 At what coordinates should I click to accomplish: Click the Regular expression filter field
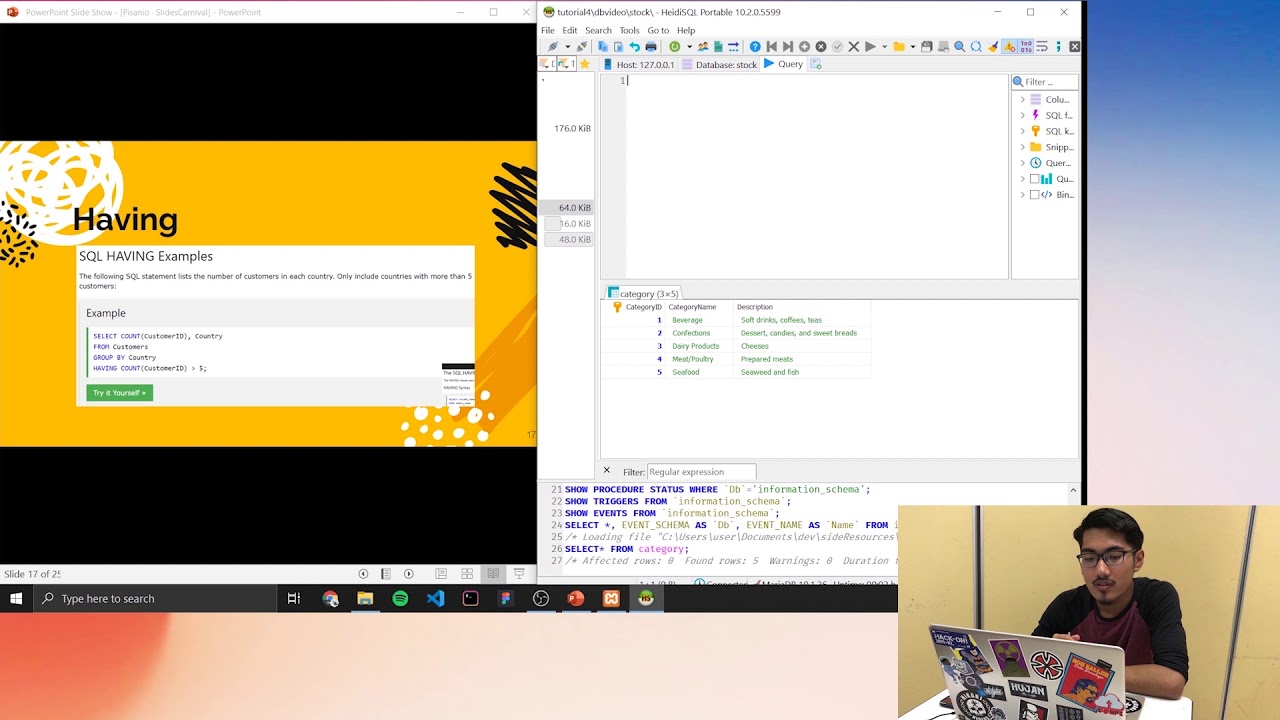tap(701, 472)
